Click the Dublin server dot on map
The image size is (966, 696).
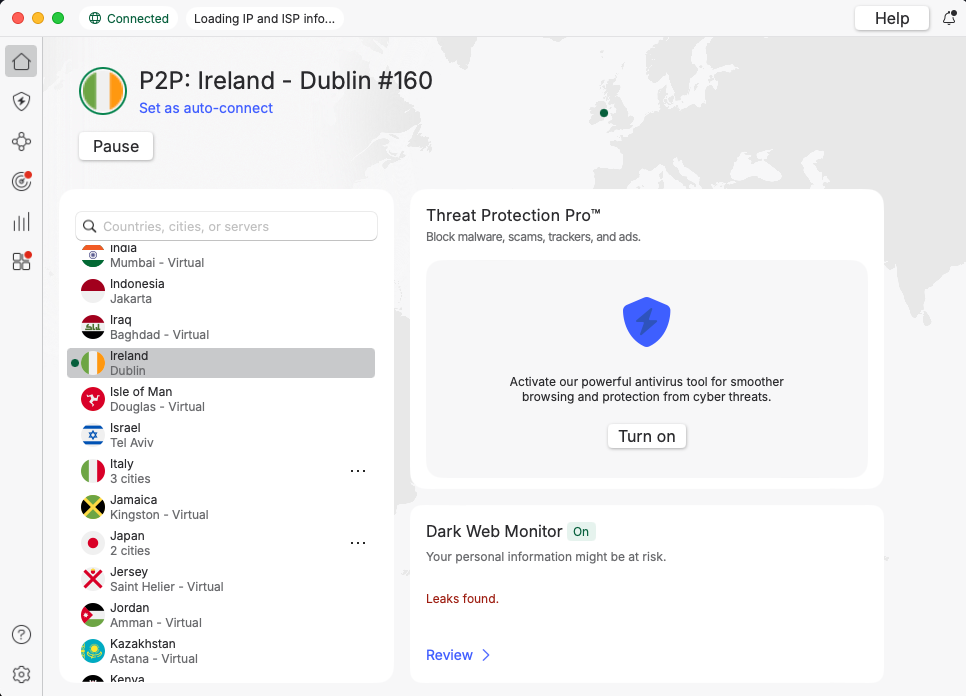(x=604, y=113)
